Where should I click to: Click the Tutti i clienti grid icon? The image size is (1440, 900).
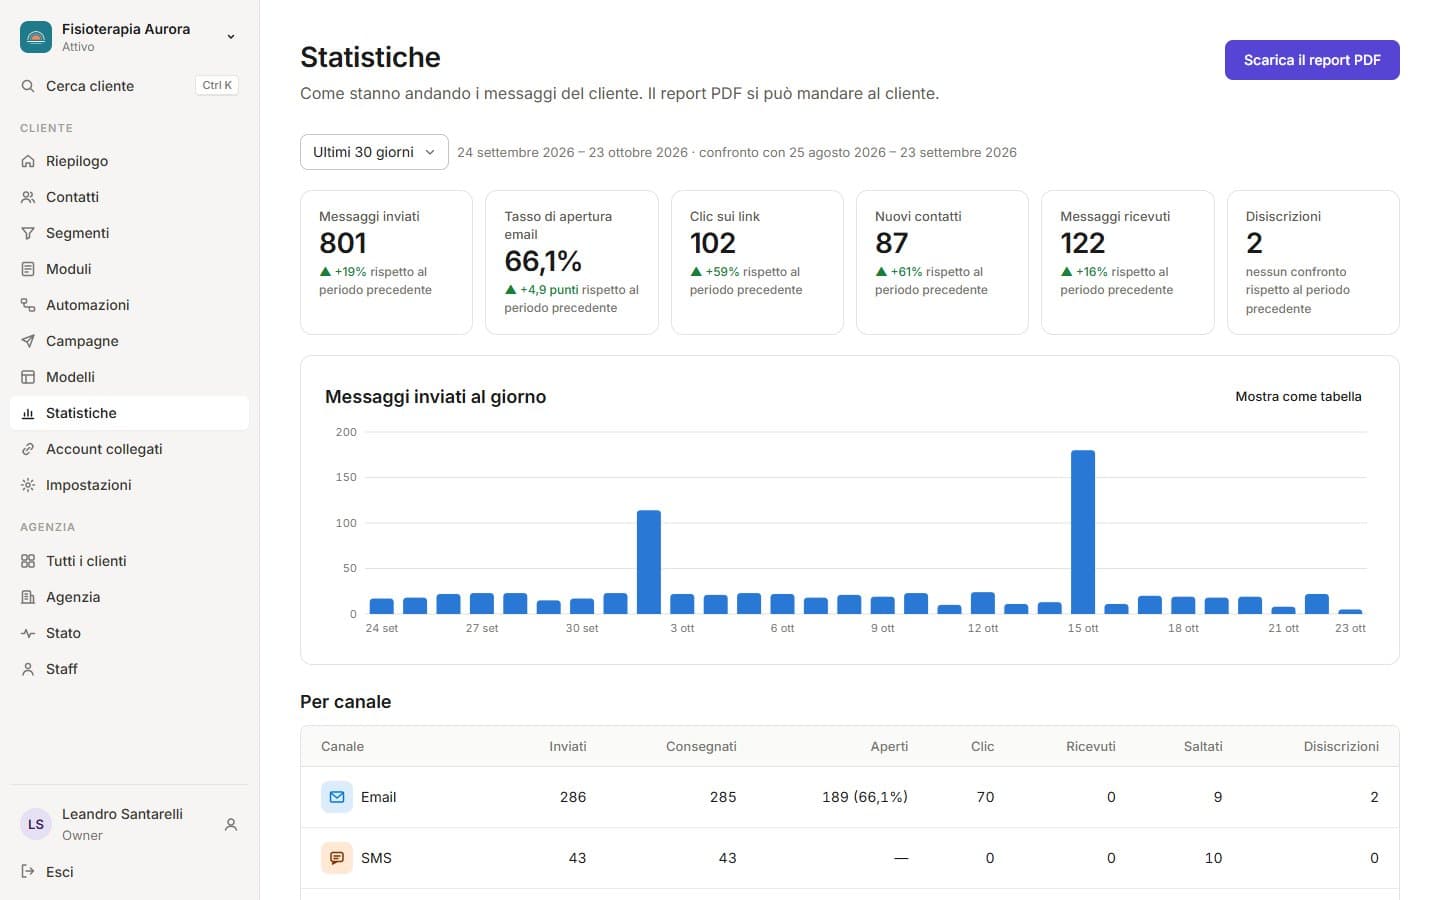pyautogui.click(x=28, y=561)
